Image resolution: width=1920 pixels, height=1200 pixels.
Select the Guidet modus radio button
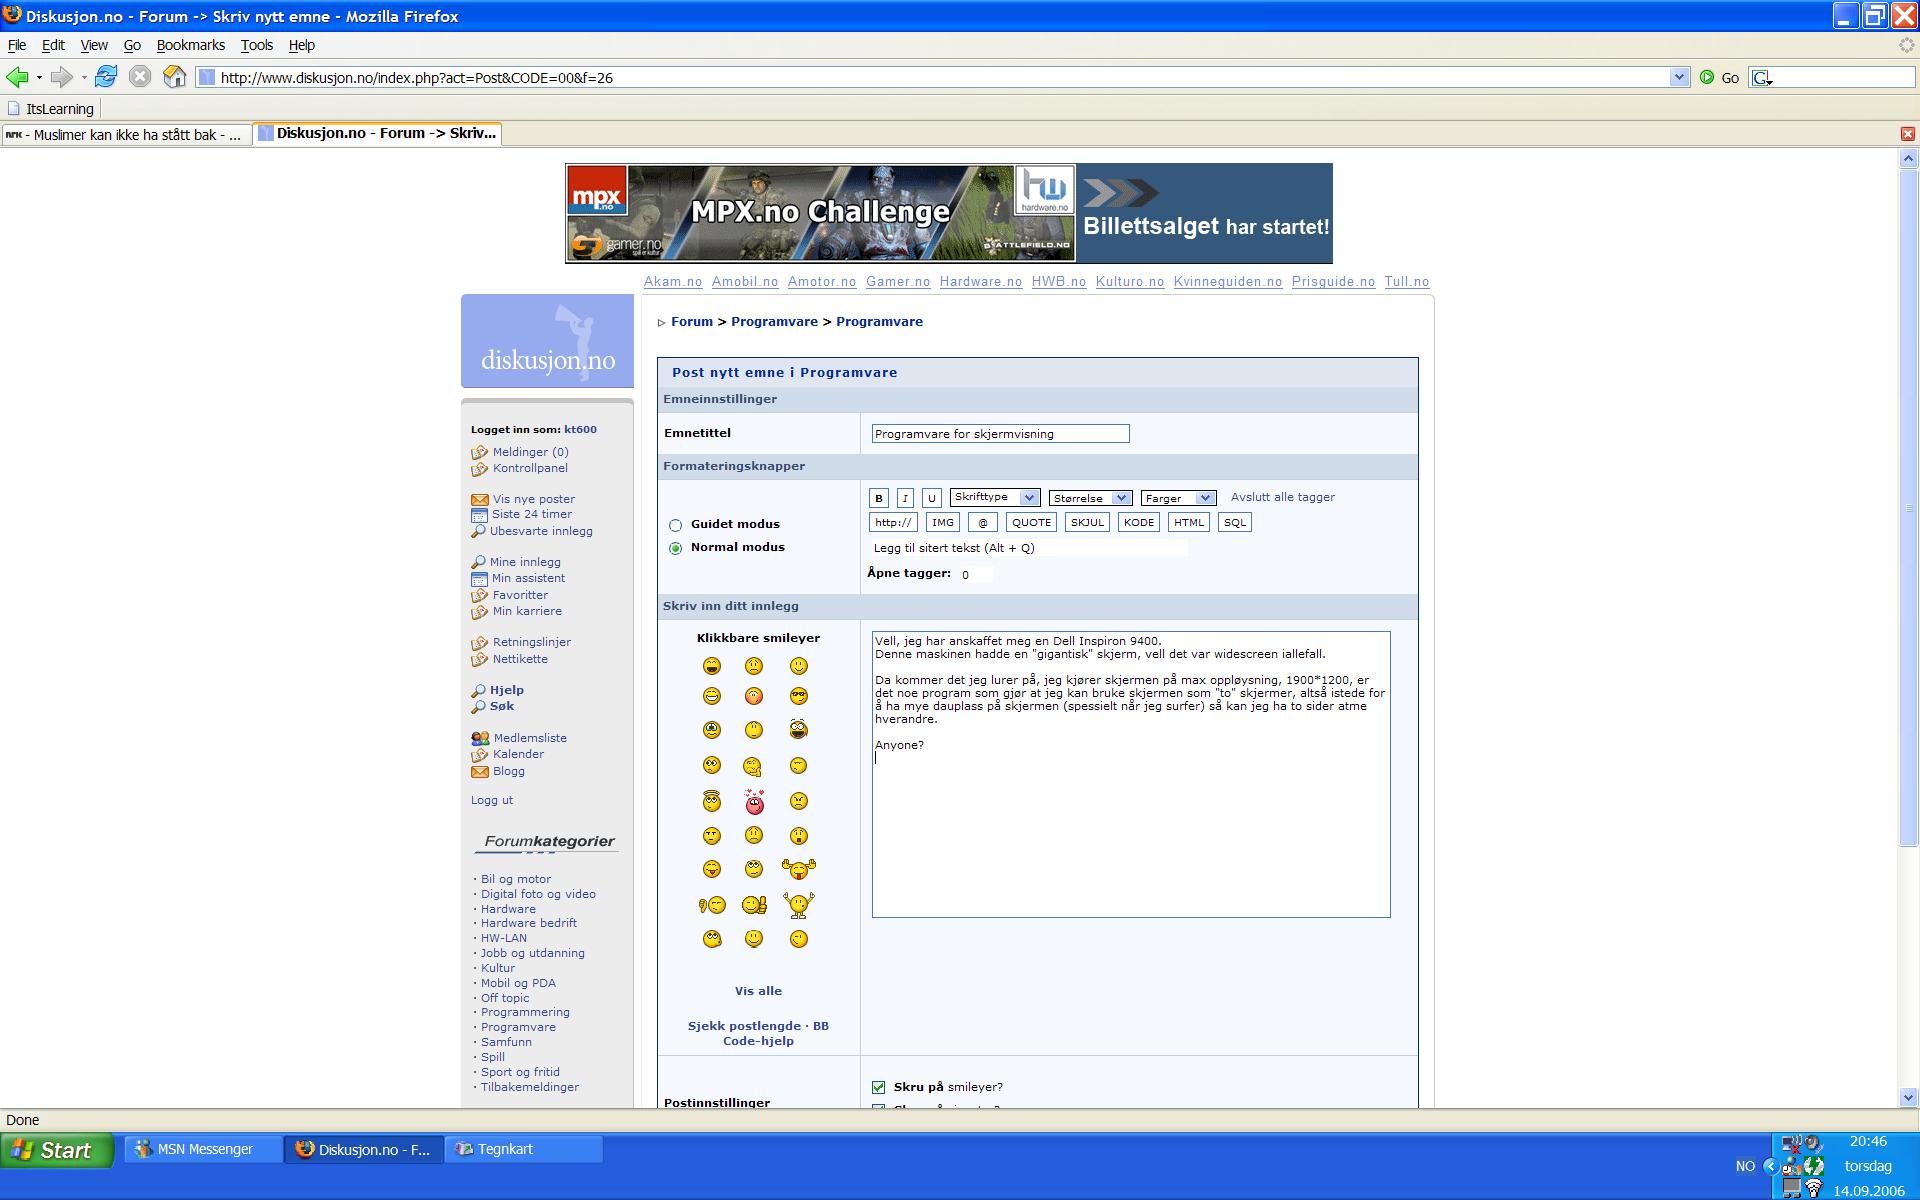pyautogui.click(x=676, y=525)
